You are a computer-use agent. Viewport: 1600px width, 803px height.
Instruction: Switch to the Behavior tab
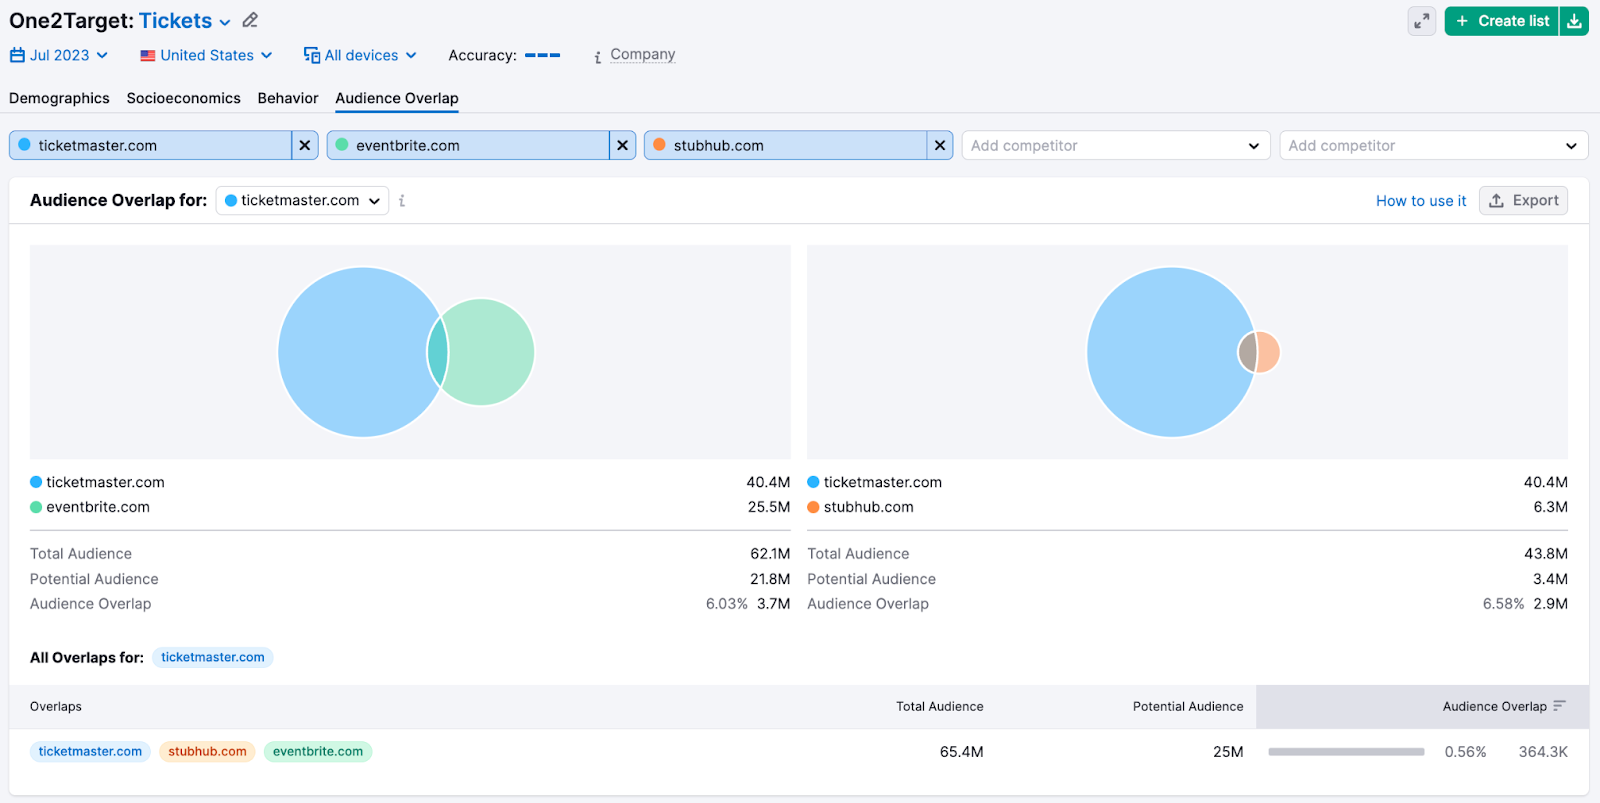click(288, 98)
